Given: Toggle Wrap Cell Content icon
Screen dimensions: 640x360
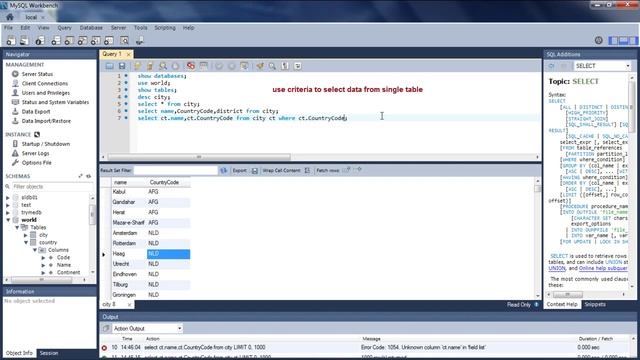Looking at the screenshot, I should 307,171.
